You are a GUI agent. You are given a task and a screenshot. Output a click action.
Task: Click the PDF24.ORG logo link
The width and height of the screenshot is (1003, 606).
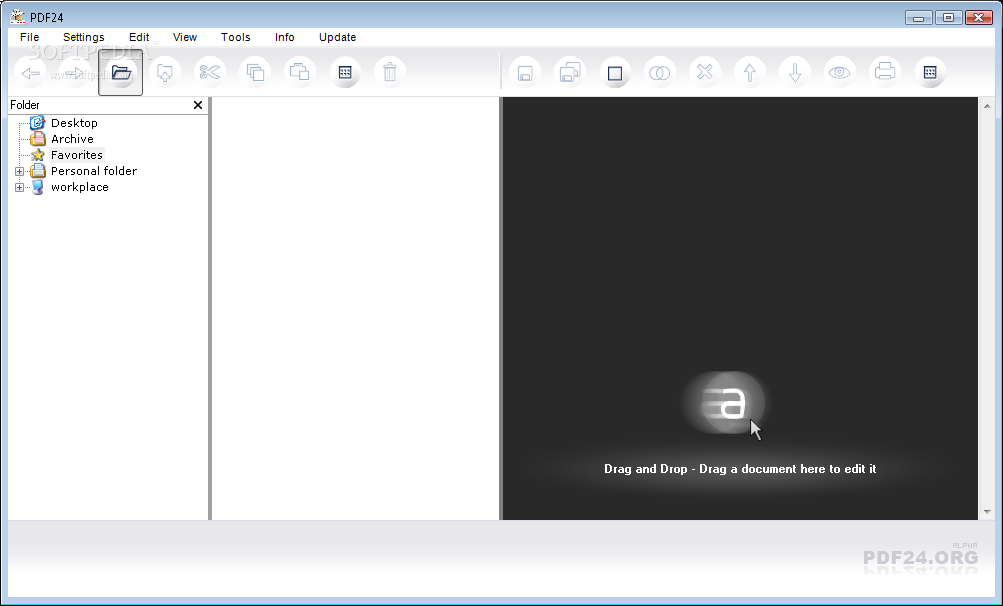[x=920, y=557]
